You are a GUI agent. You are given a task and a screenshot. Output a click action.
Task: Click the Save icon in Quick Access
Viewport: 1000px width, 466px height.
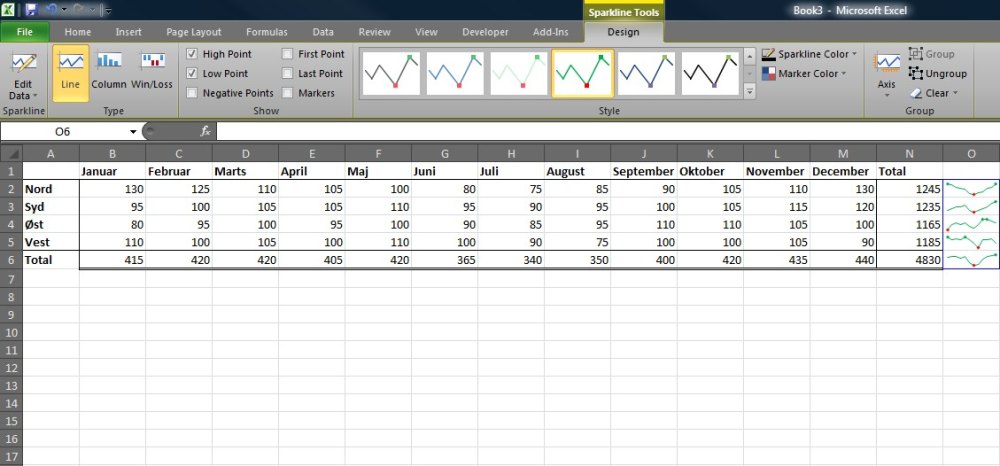pos(32,9)
